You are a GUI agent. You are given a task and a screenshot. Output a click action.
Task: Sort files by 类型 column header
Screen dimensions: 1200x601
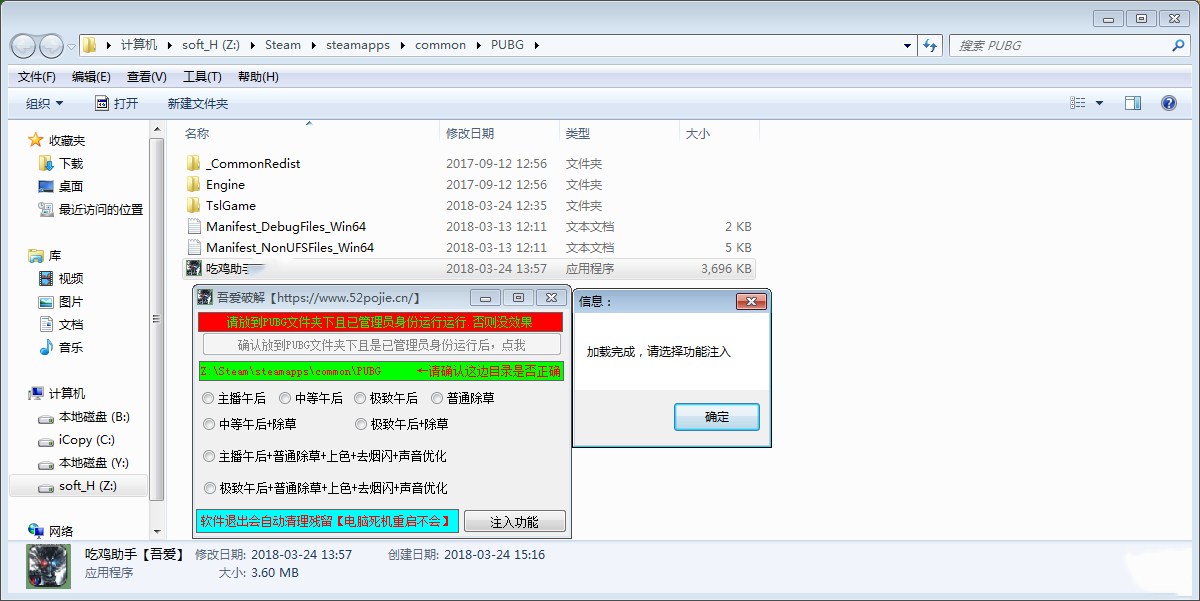pos(619,133)
